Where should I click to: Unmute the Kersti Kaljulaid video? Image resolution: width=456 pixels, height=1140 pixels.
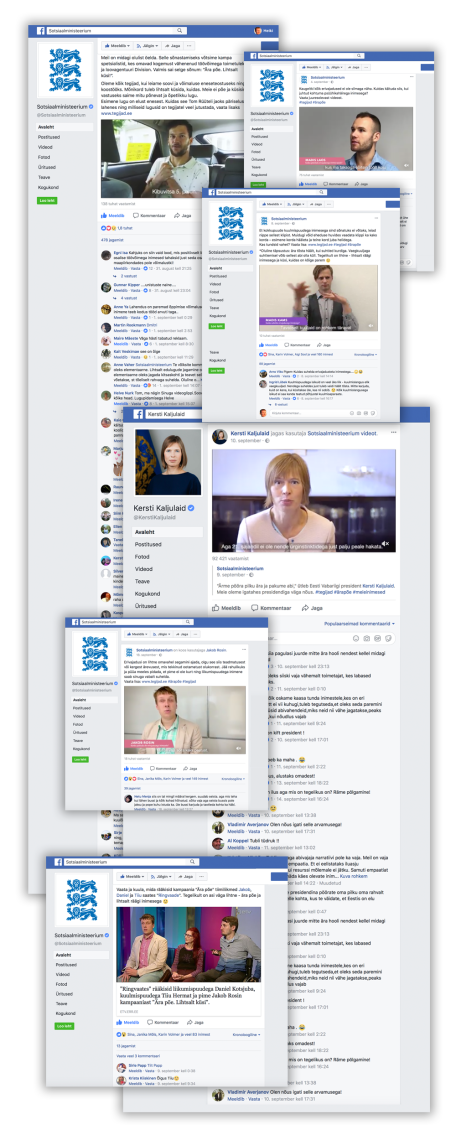[386, 544]
